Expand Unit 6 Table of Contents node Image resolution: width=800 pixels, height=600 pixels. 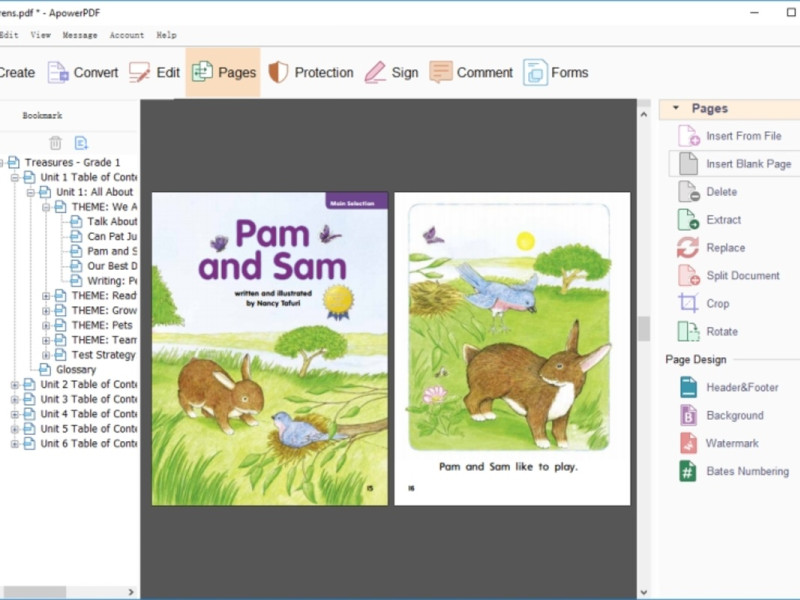[15, 444]
